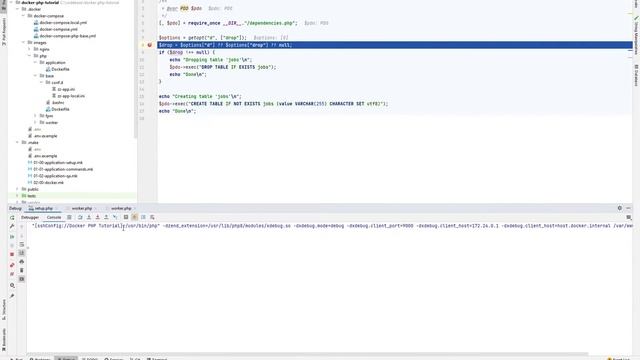
Task: Click bottom icon in console side toolbar
Action: [x=22, y=279]
